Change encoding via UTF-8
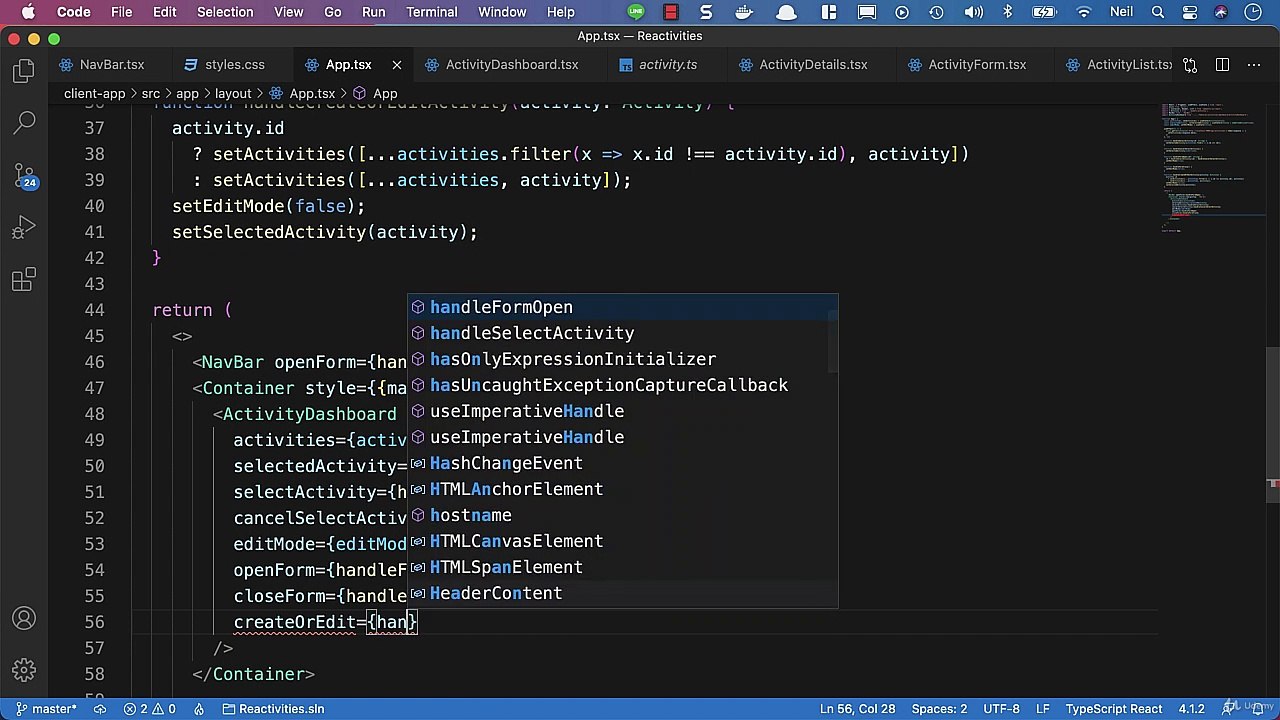1280x720 pixels. point(1001,709)
